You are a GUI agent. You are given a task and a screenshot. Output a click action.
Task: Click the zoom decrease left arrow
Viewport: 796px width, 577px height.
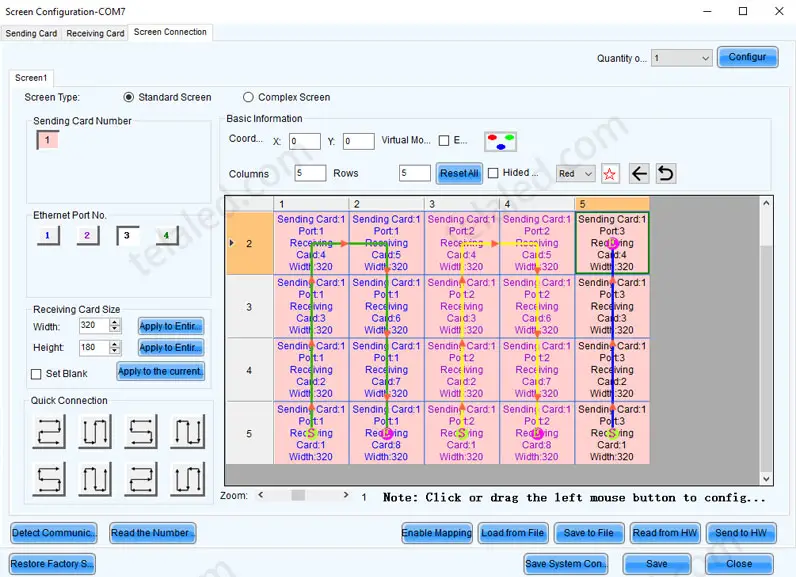260,495
